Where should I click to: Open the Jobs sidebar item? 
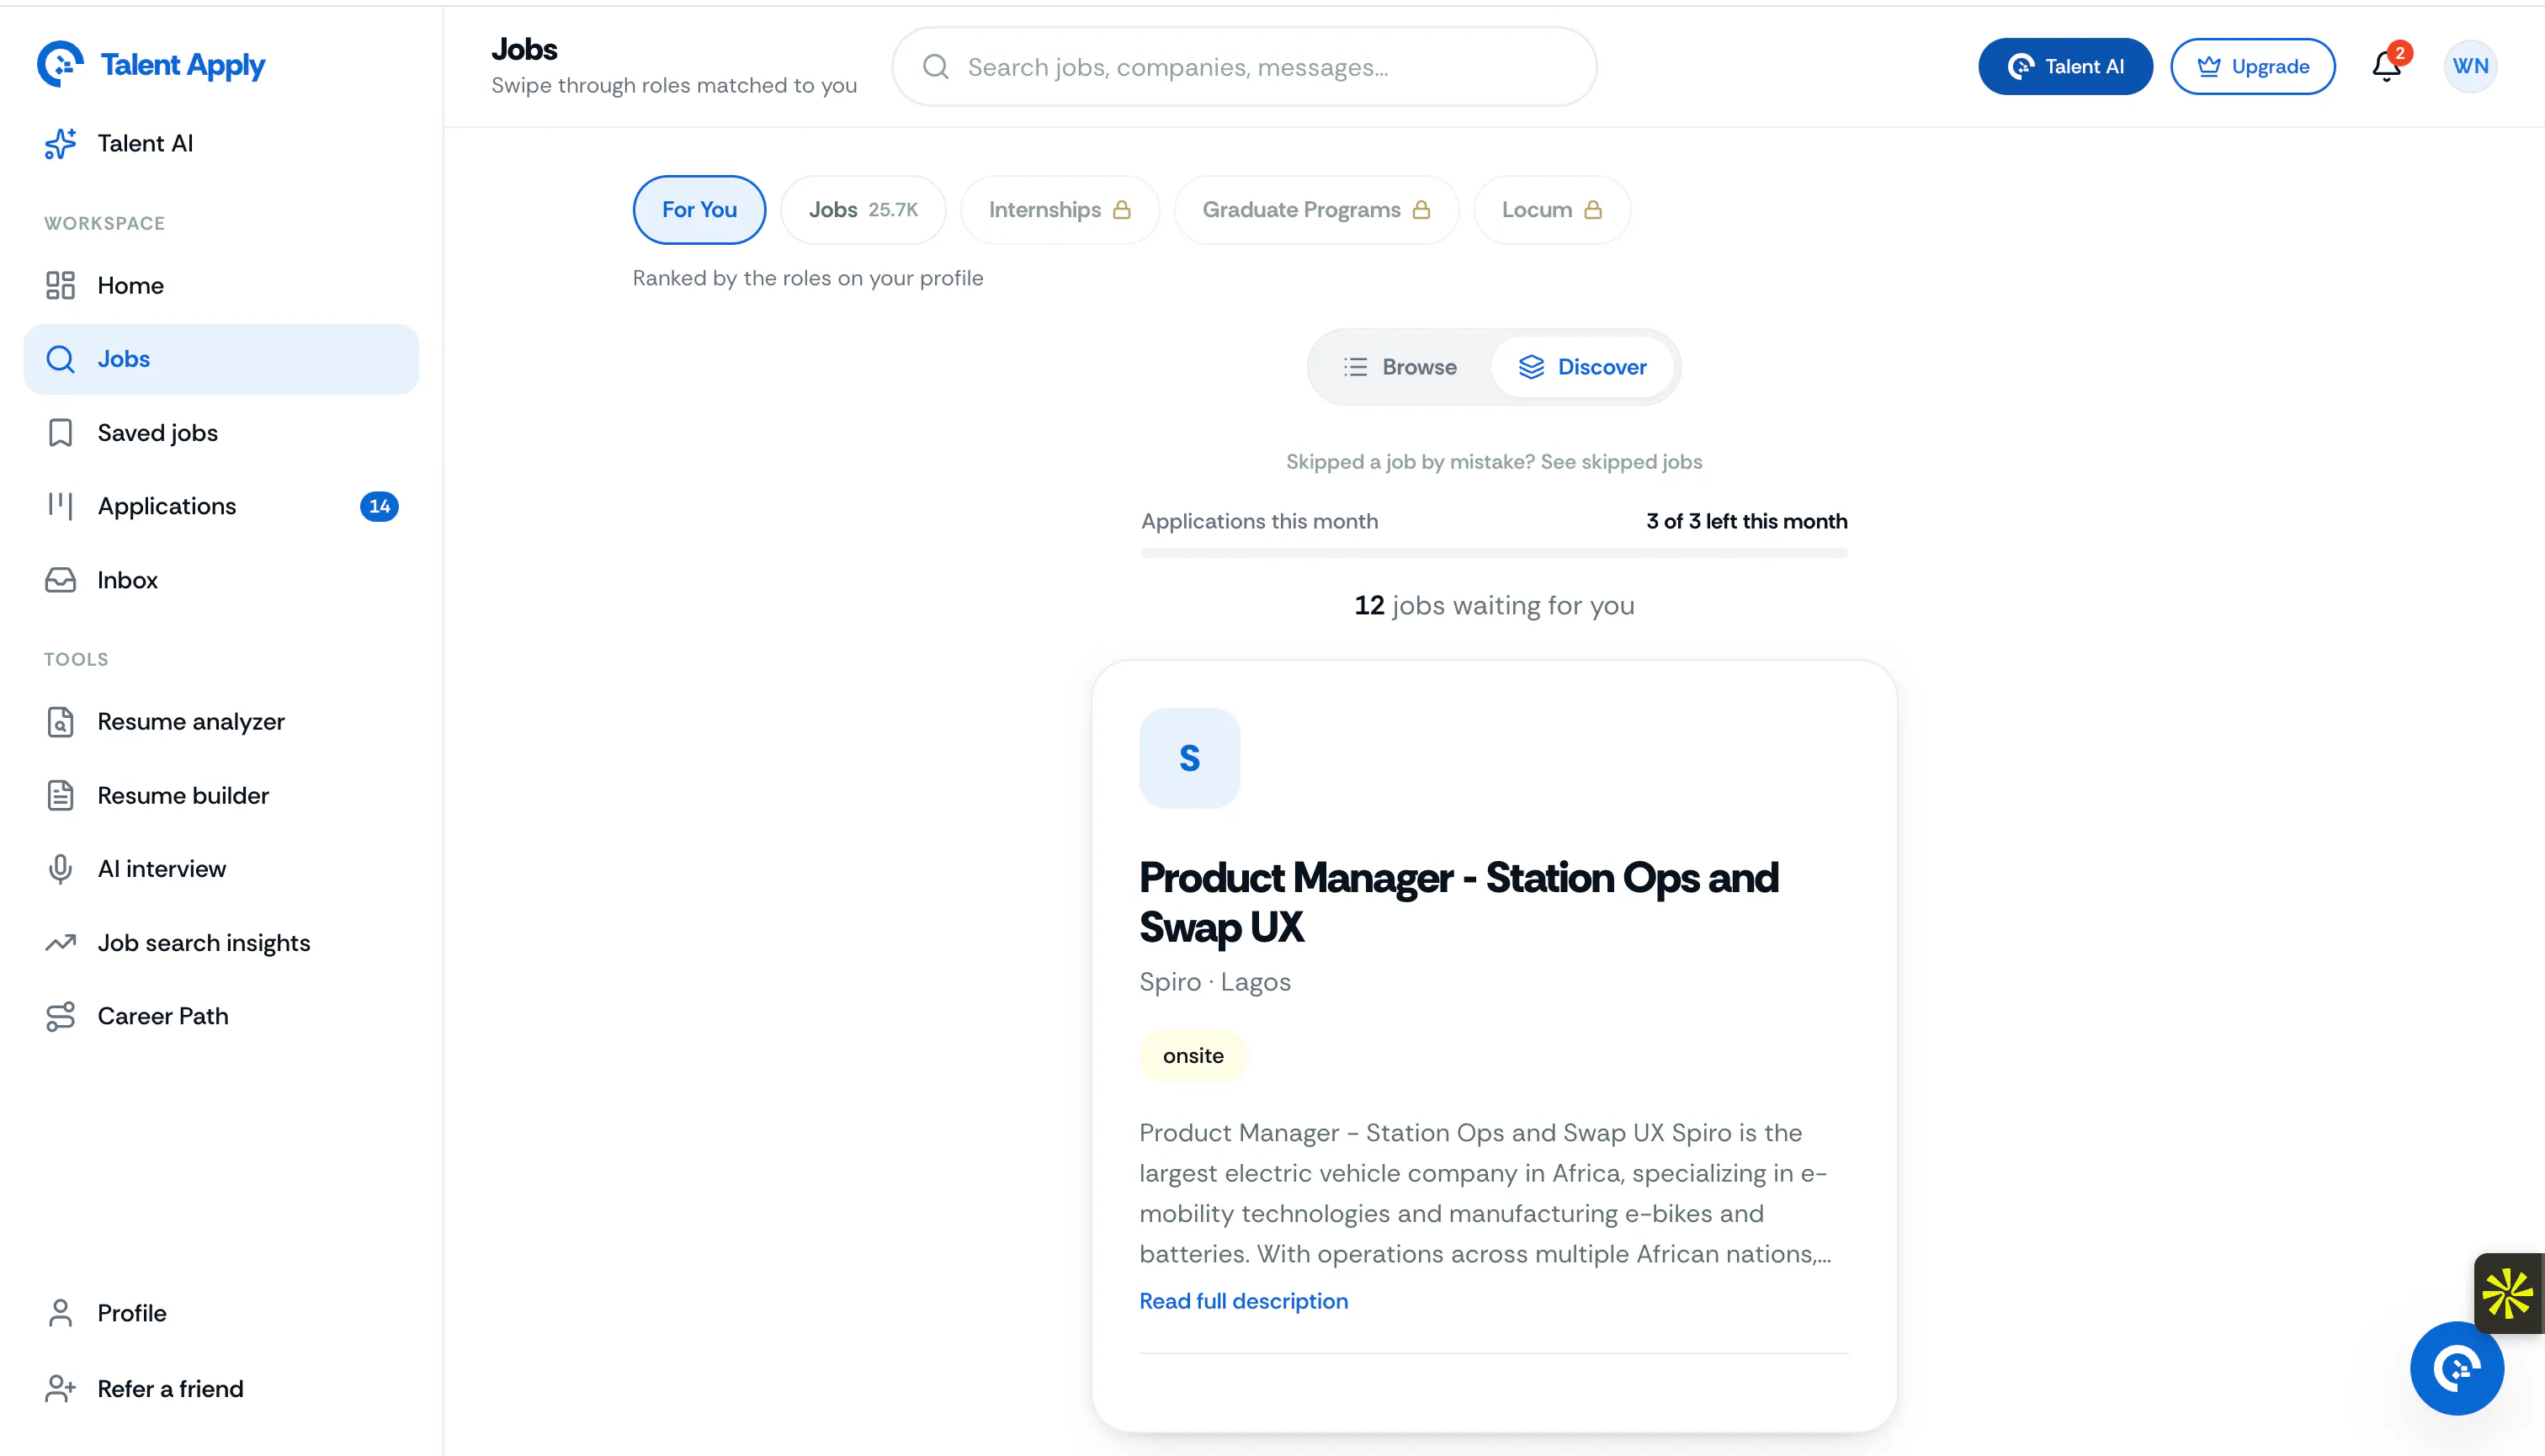[221, 359]
